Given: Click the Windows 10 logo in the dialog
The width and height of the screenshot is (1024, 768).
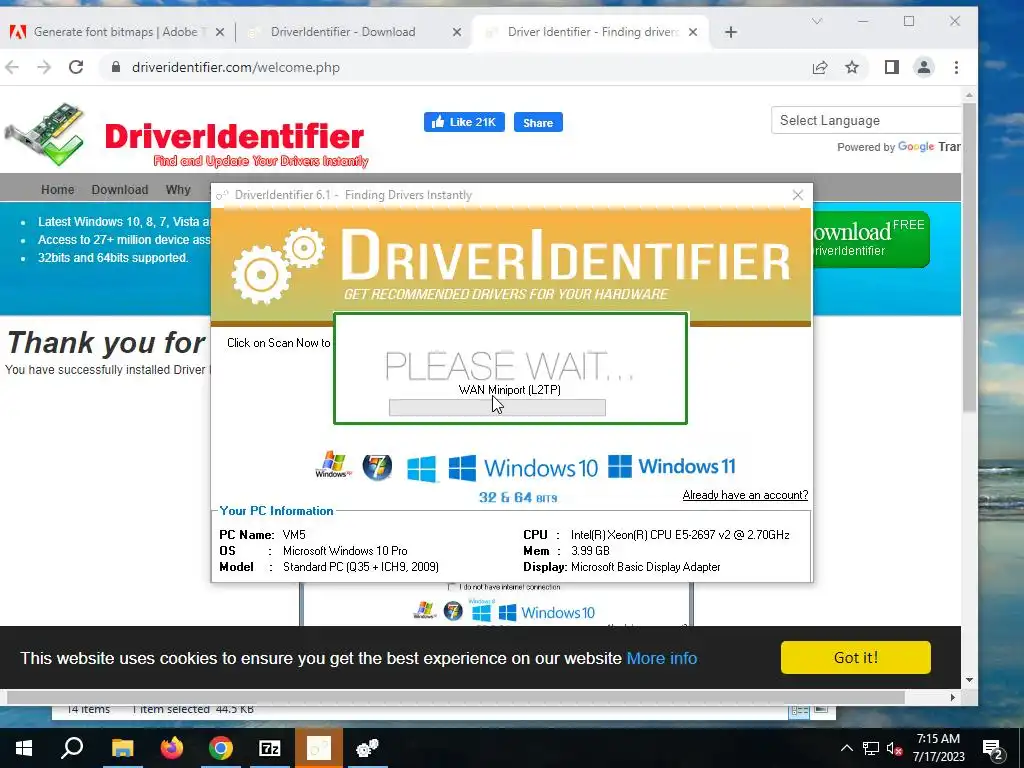Looking at the screenshot, I should point(523,468).
